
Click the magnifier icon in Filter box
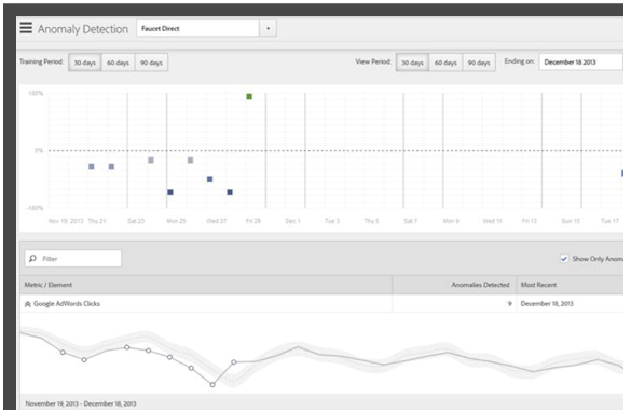tap(33, 258)
